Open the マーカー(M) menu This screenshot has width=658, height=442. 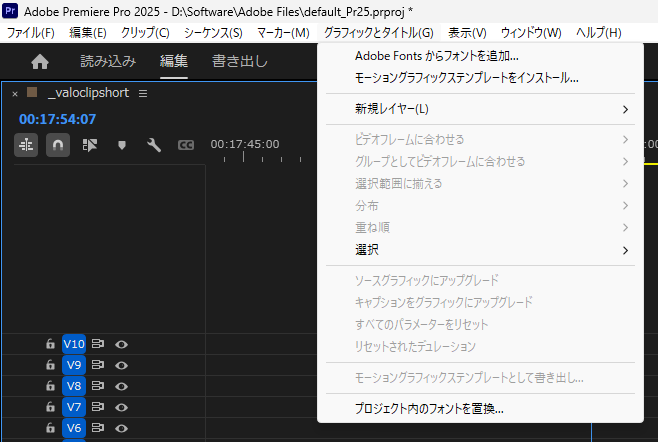click(283, 33)
